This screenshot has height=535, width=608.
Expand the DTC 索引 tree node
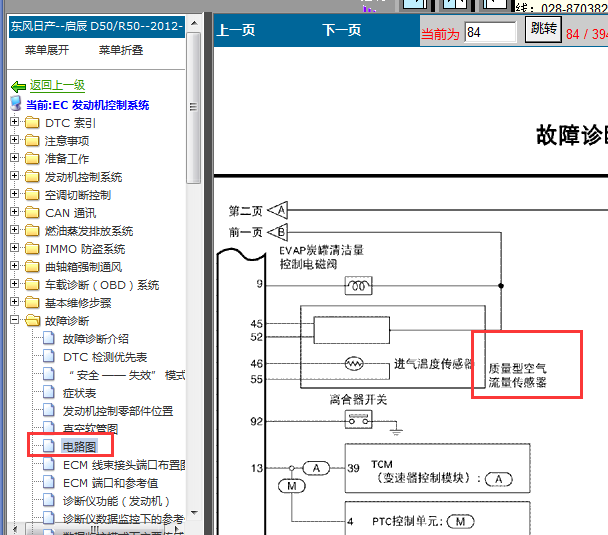[x=14, y=122]
